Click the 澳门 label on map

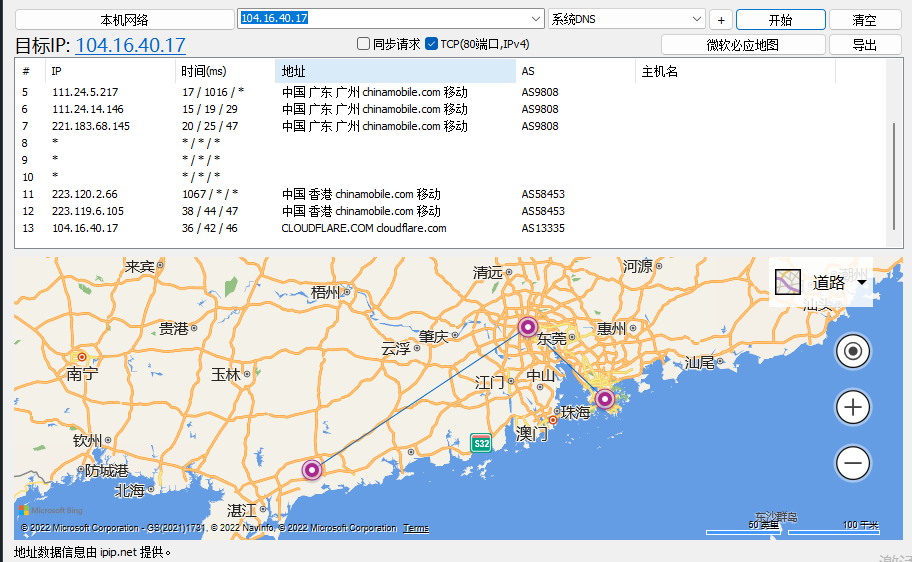[532, 433]
